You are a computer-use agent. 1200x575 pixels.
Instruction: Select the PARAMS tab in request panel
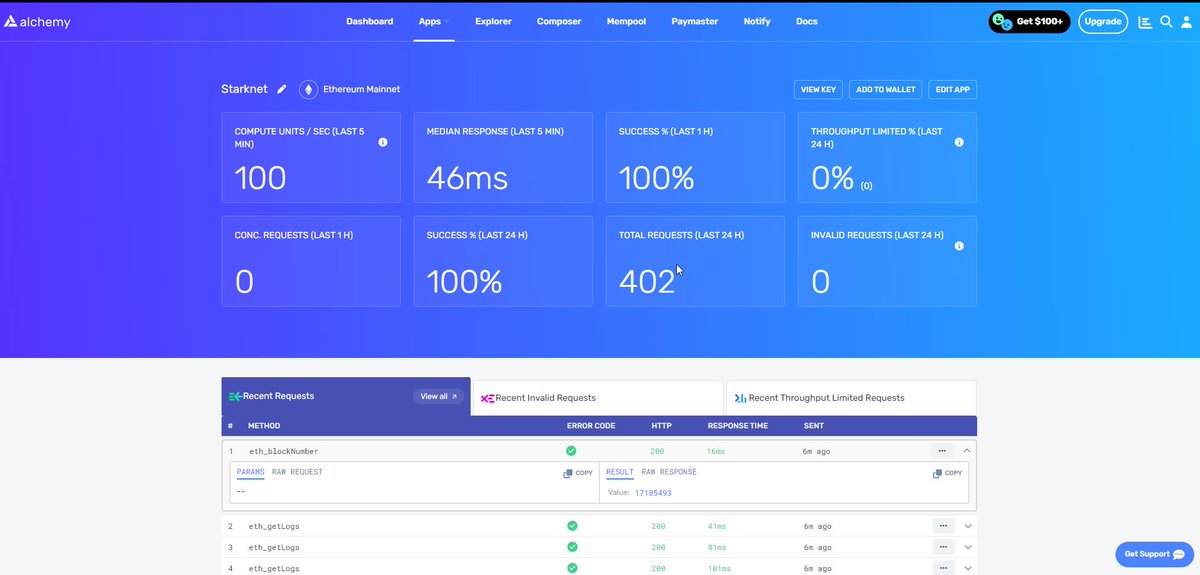pyautogui.click(x=251, y=472)
